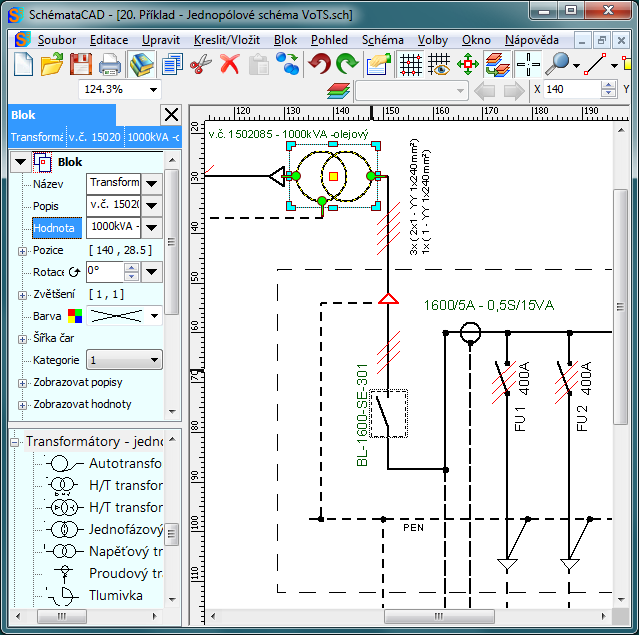Click the Rotace angle input field
The height and width of the screenshot is (635, 639).
[x=104, y=271]
